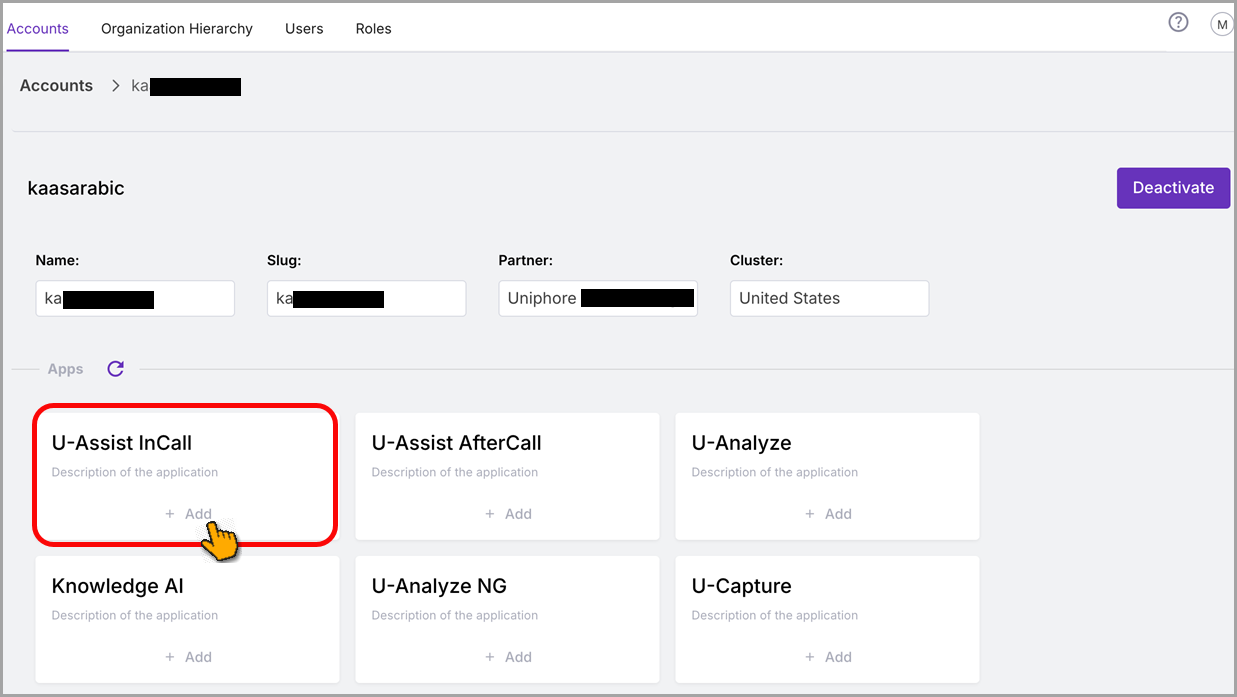Click the Deactivate button
Viewport: 1237px width, 697px height.
click(x=1173, y=188)
